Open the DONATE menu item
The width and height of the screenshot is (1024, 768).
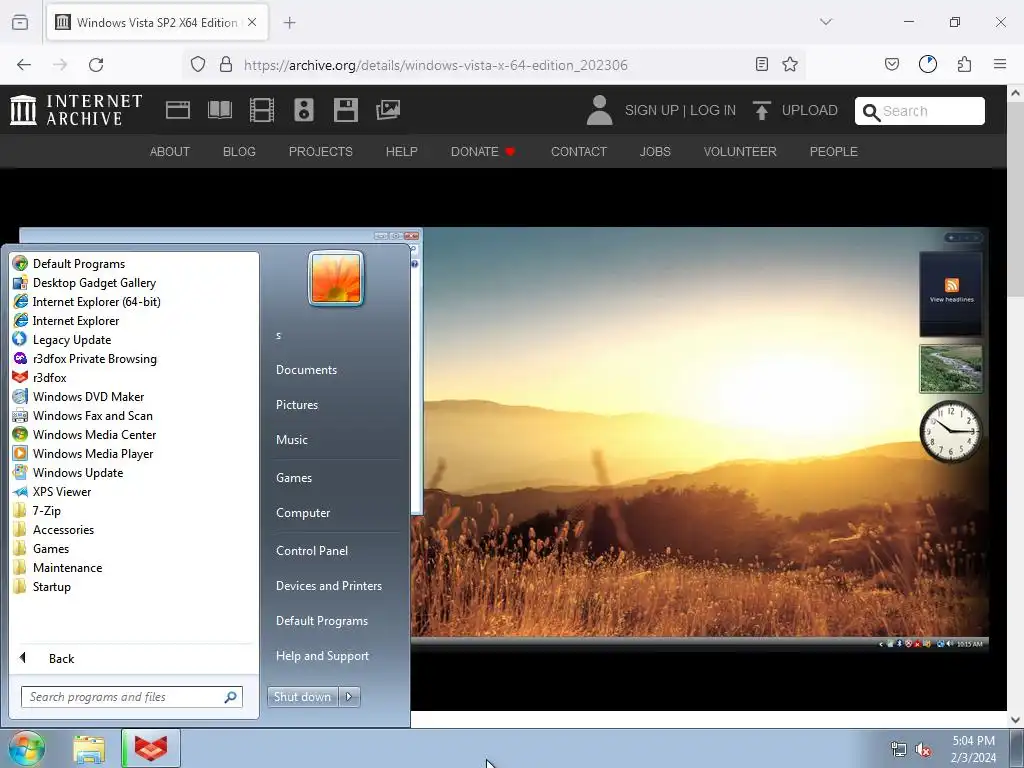click(483, 152)
